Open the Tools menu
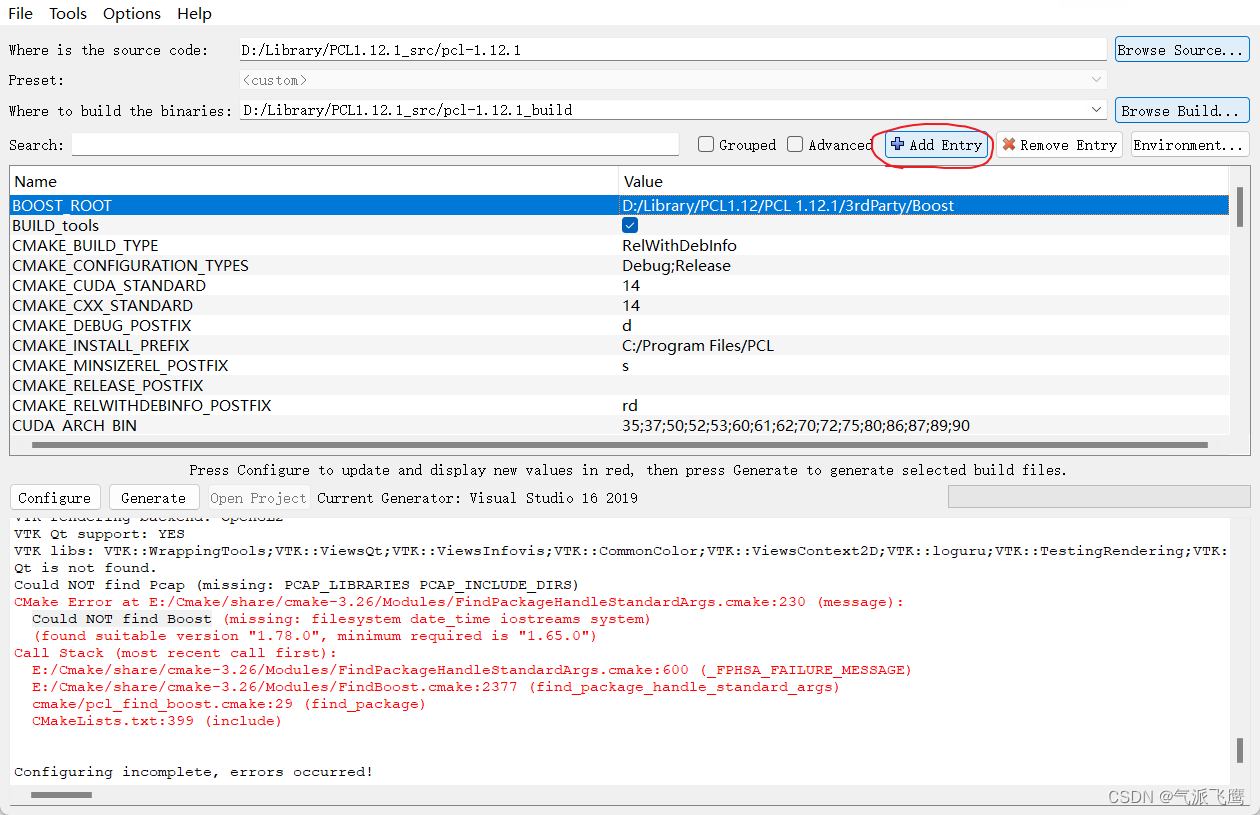The width and height of the screenshot is (1260, 815). coord(67,13)
